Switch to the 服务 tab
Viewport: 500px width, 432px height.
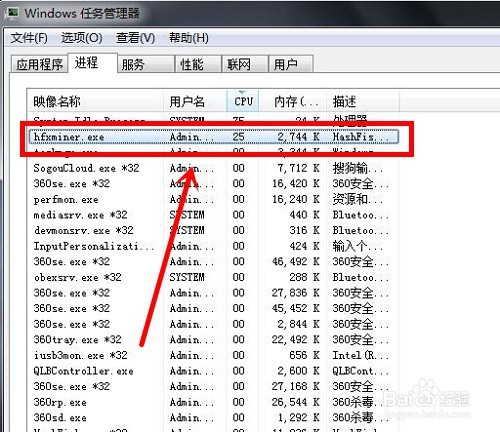coord(146,64)
